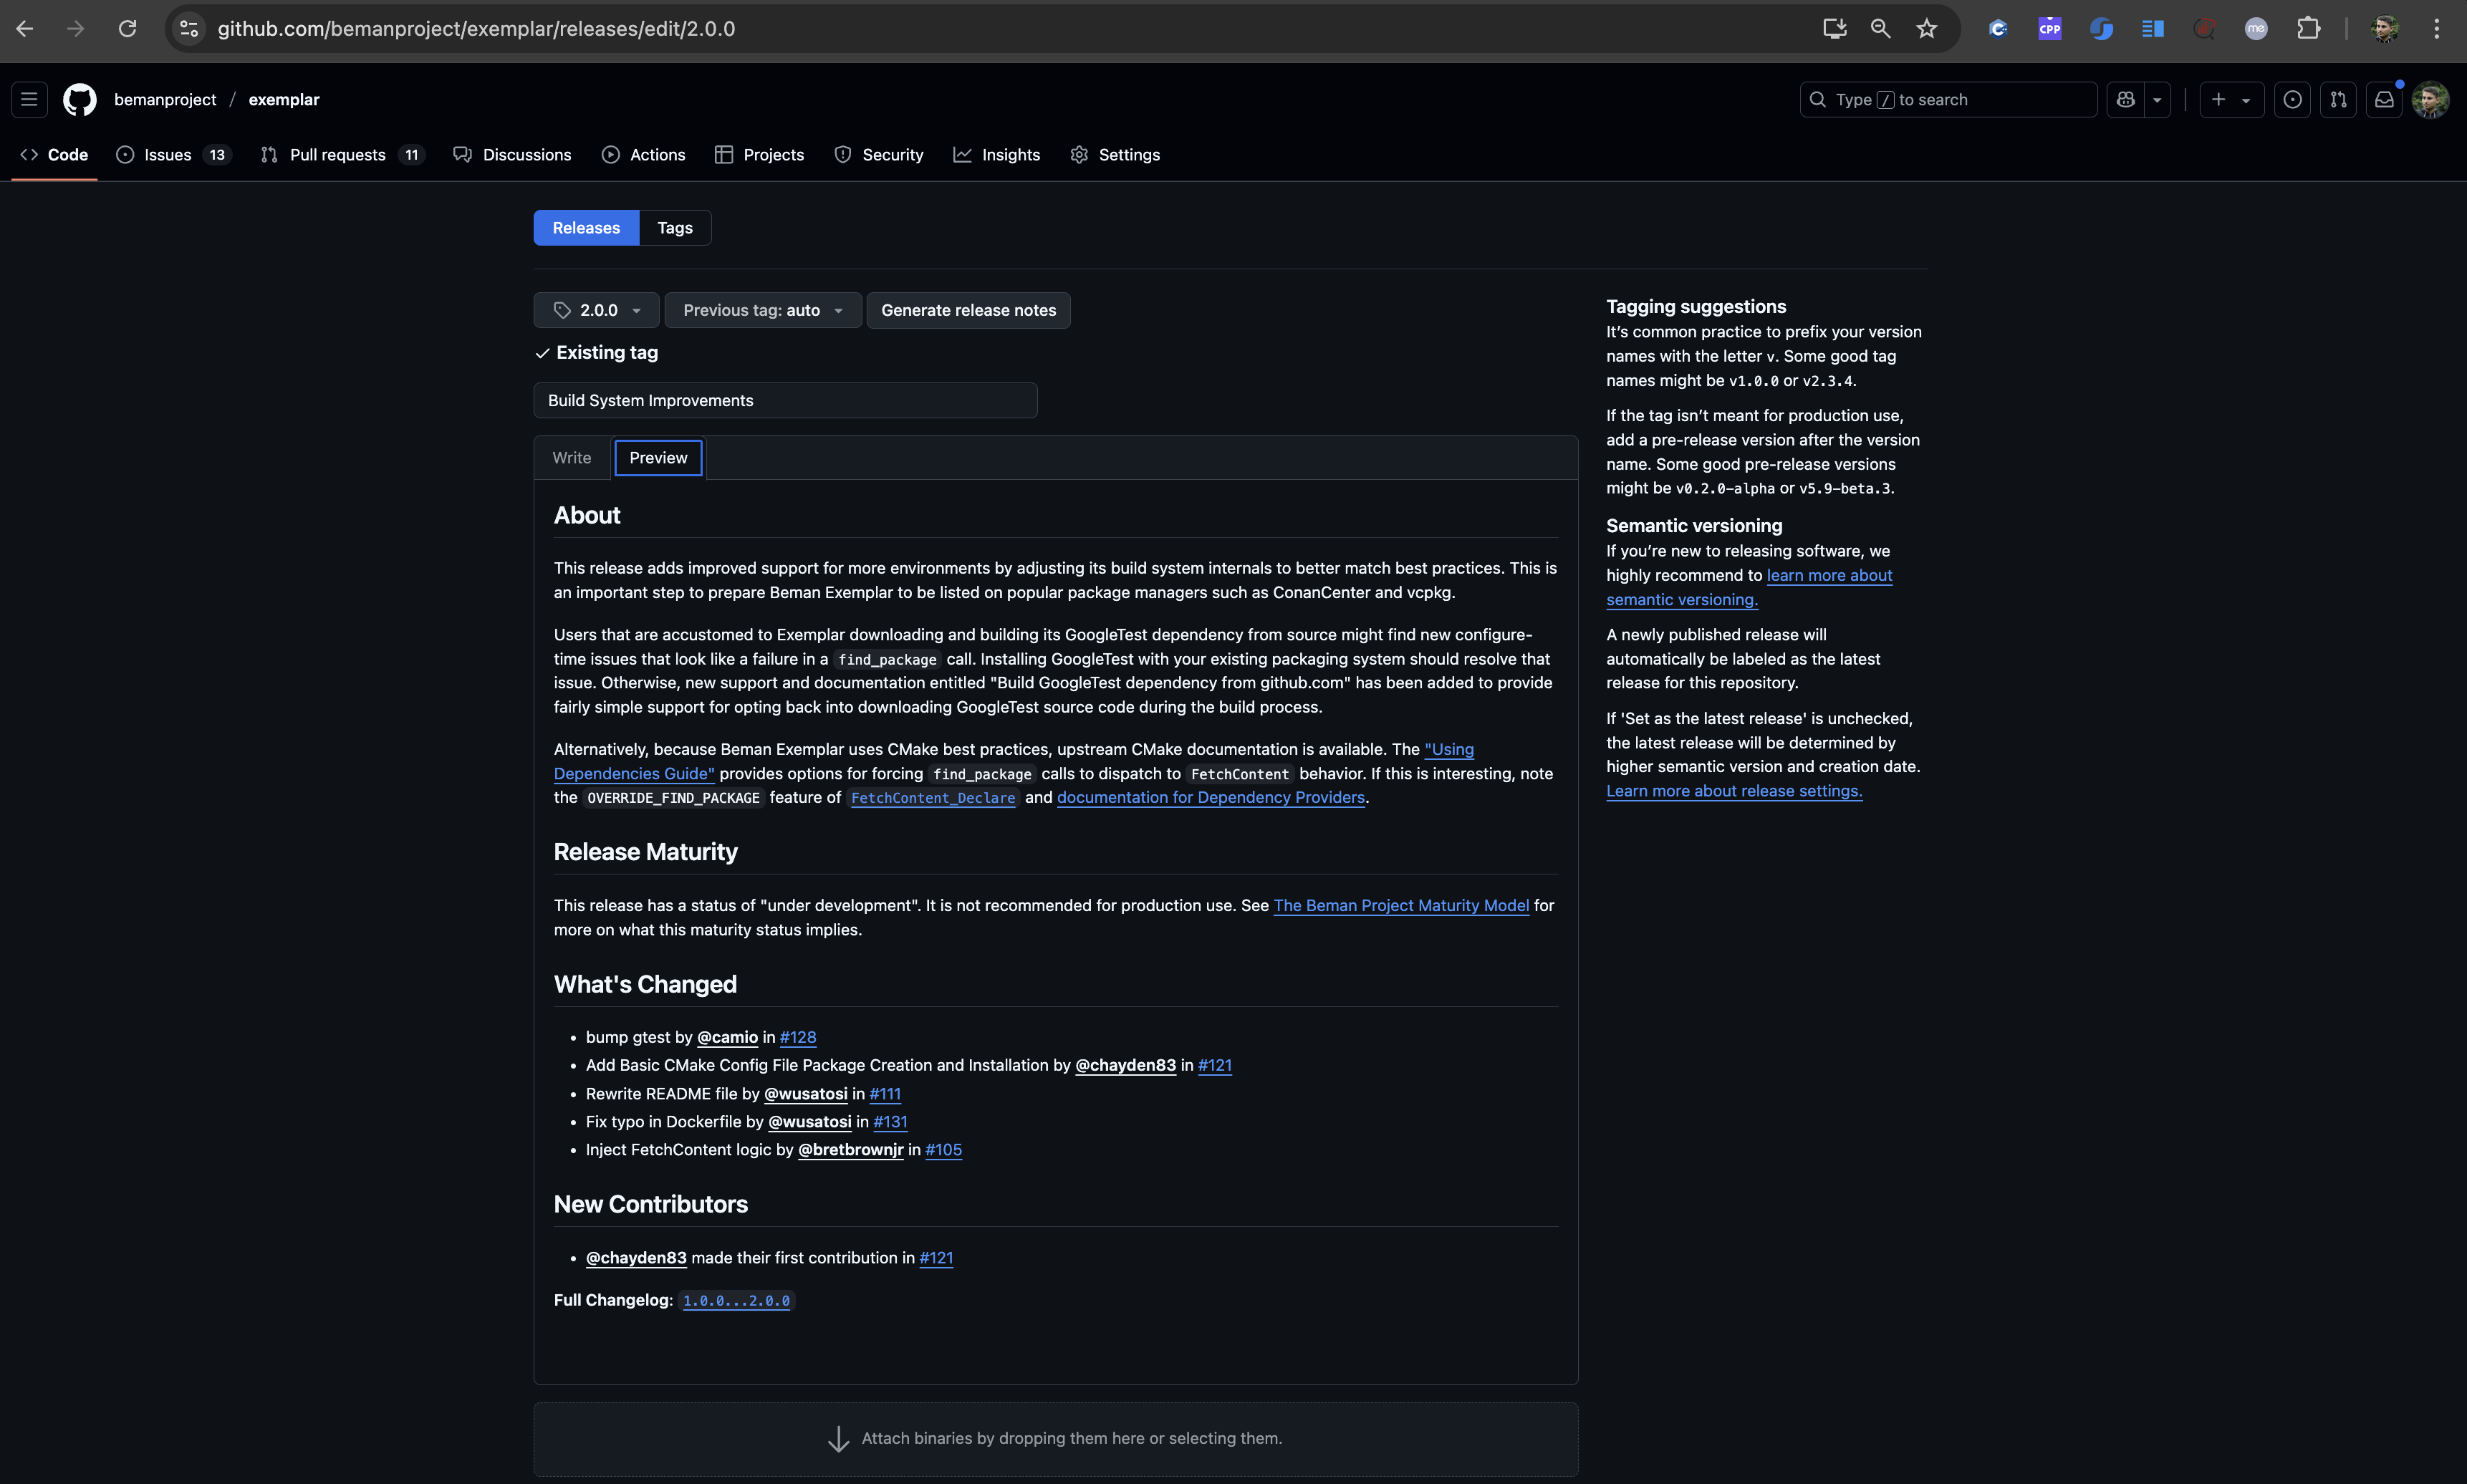Open the Previous tag: auto dropdown

click(x=762, y=310)
